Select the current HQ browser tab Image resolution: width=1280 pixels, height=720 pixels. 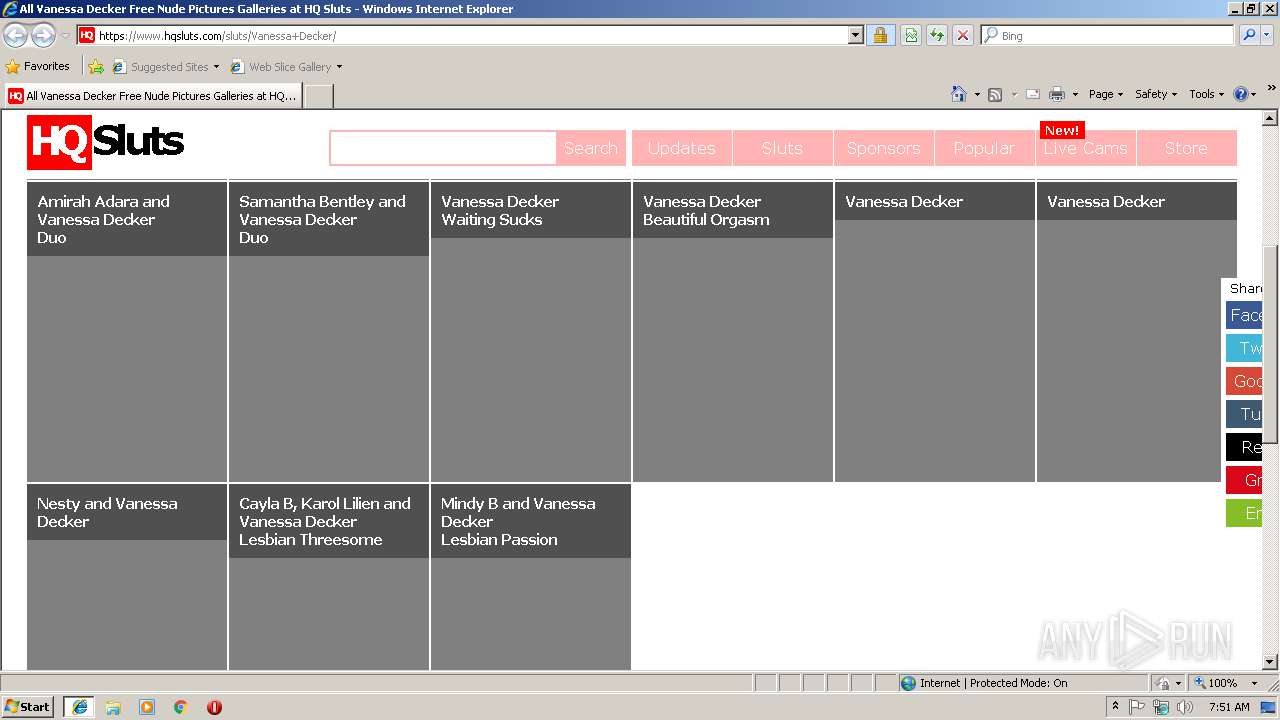coord(152,96)
